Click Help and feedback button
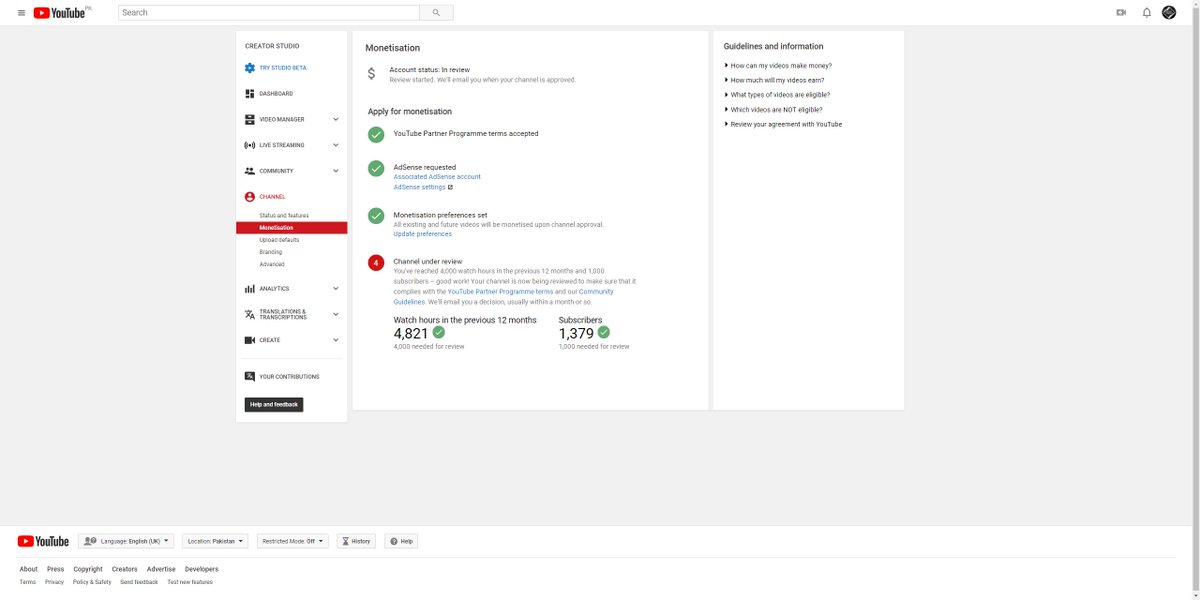This screenshot has height=600, width=1200. (x=274, y=405)
